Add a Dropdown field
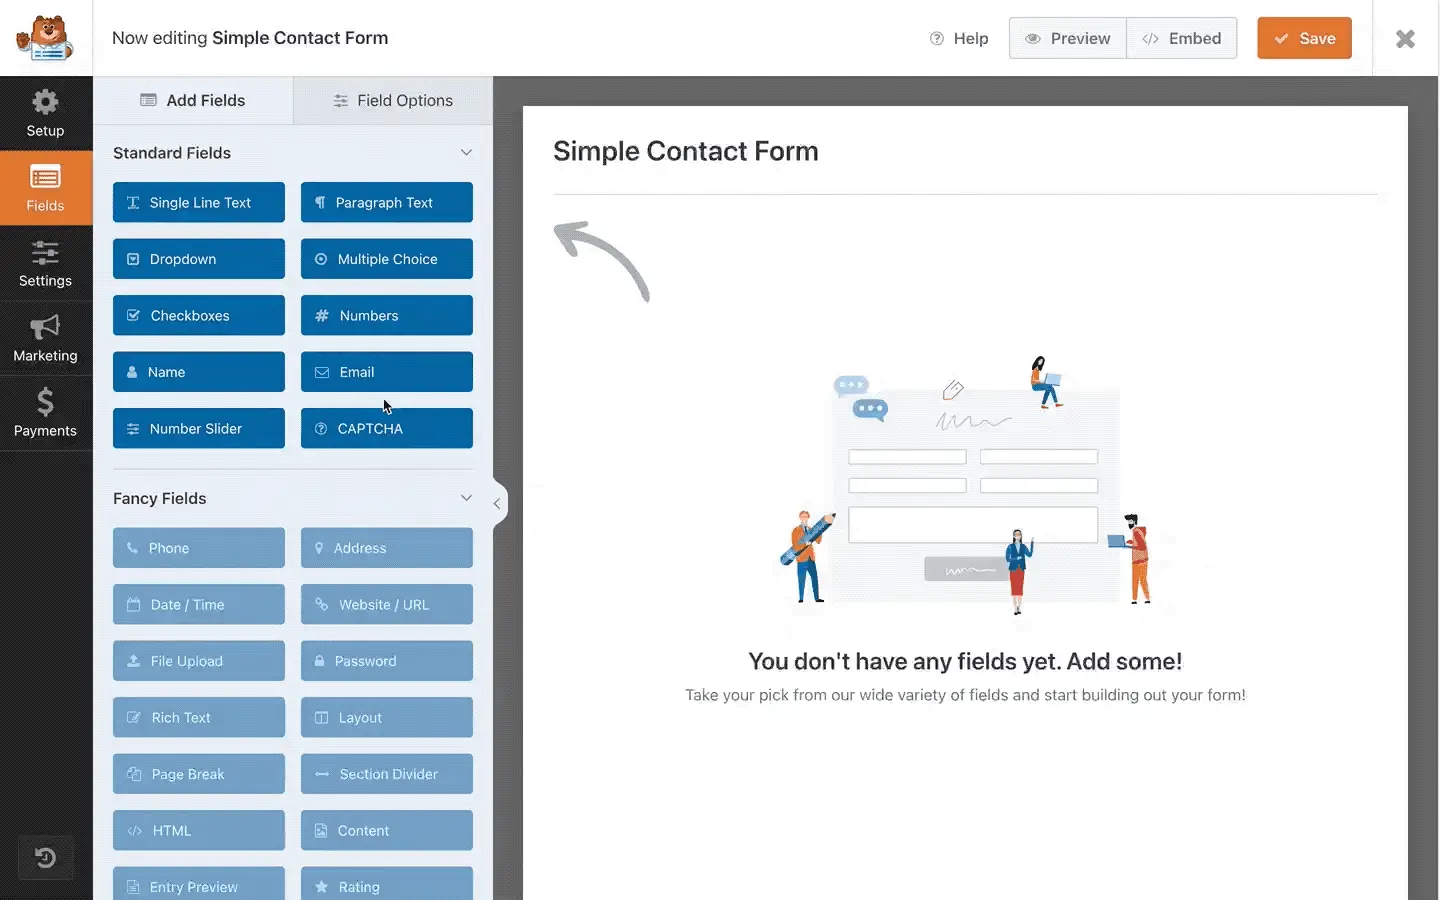Image resolution: width=1440 pixels, height=900 pixels. pyautogui.click(x=199, y=259)
